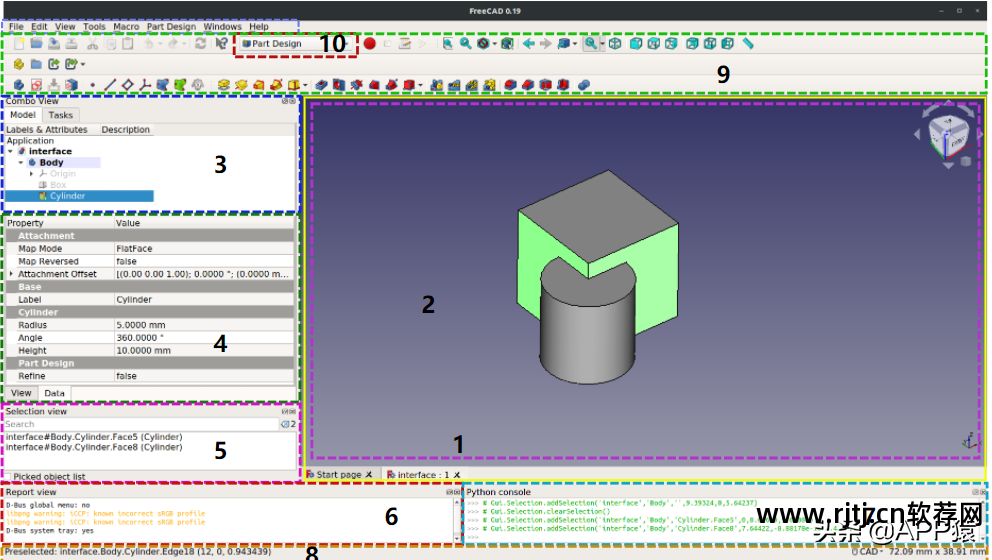Start macro recording with red circle
The image size is (992, 560).
click(x=369, y=44)
